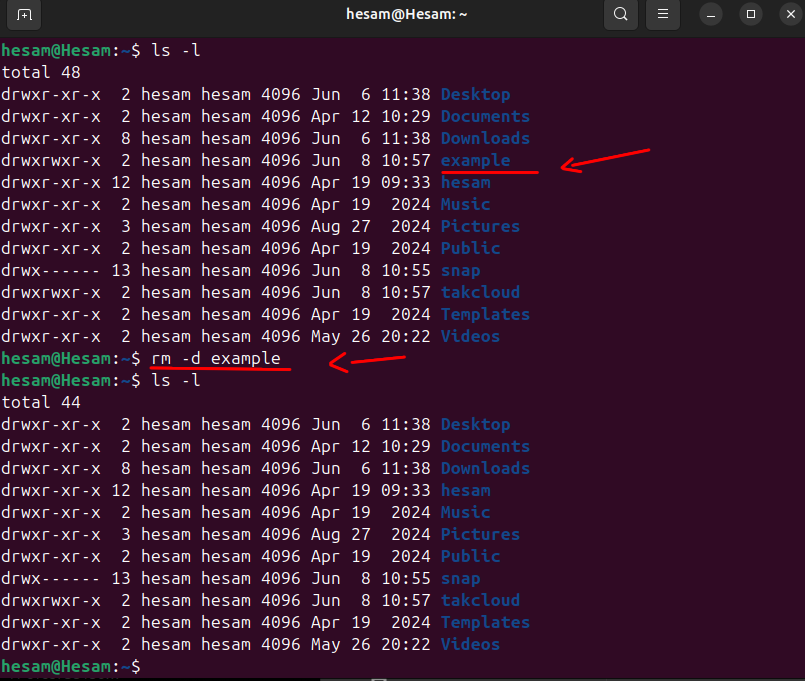805x681 pixels.
Task: Click link count 13 on second listing's snap row
Action: pyautogui.click(x=121, y=579)
